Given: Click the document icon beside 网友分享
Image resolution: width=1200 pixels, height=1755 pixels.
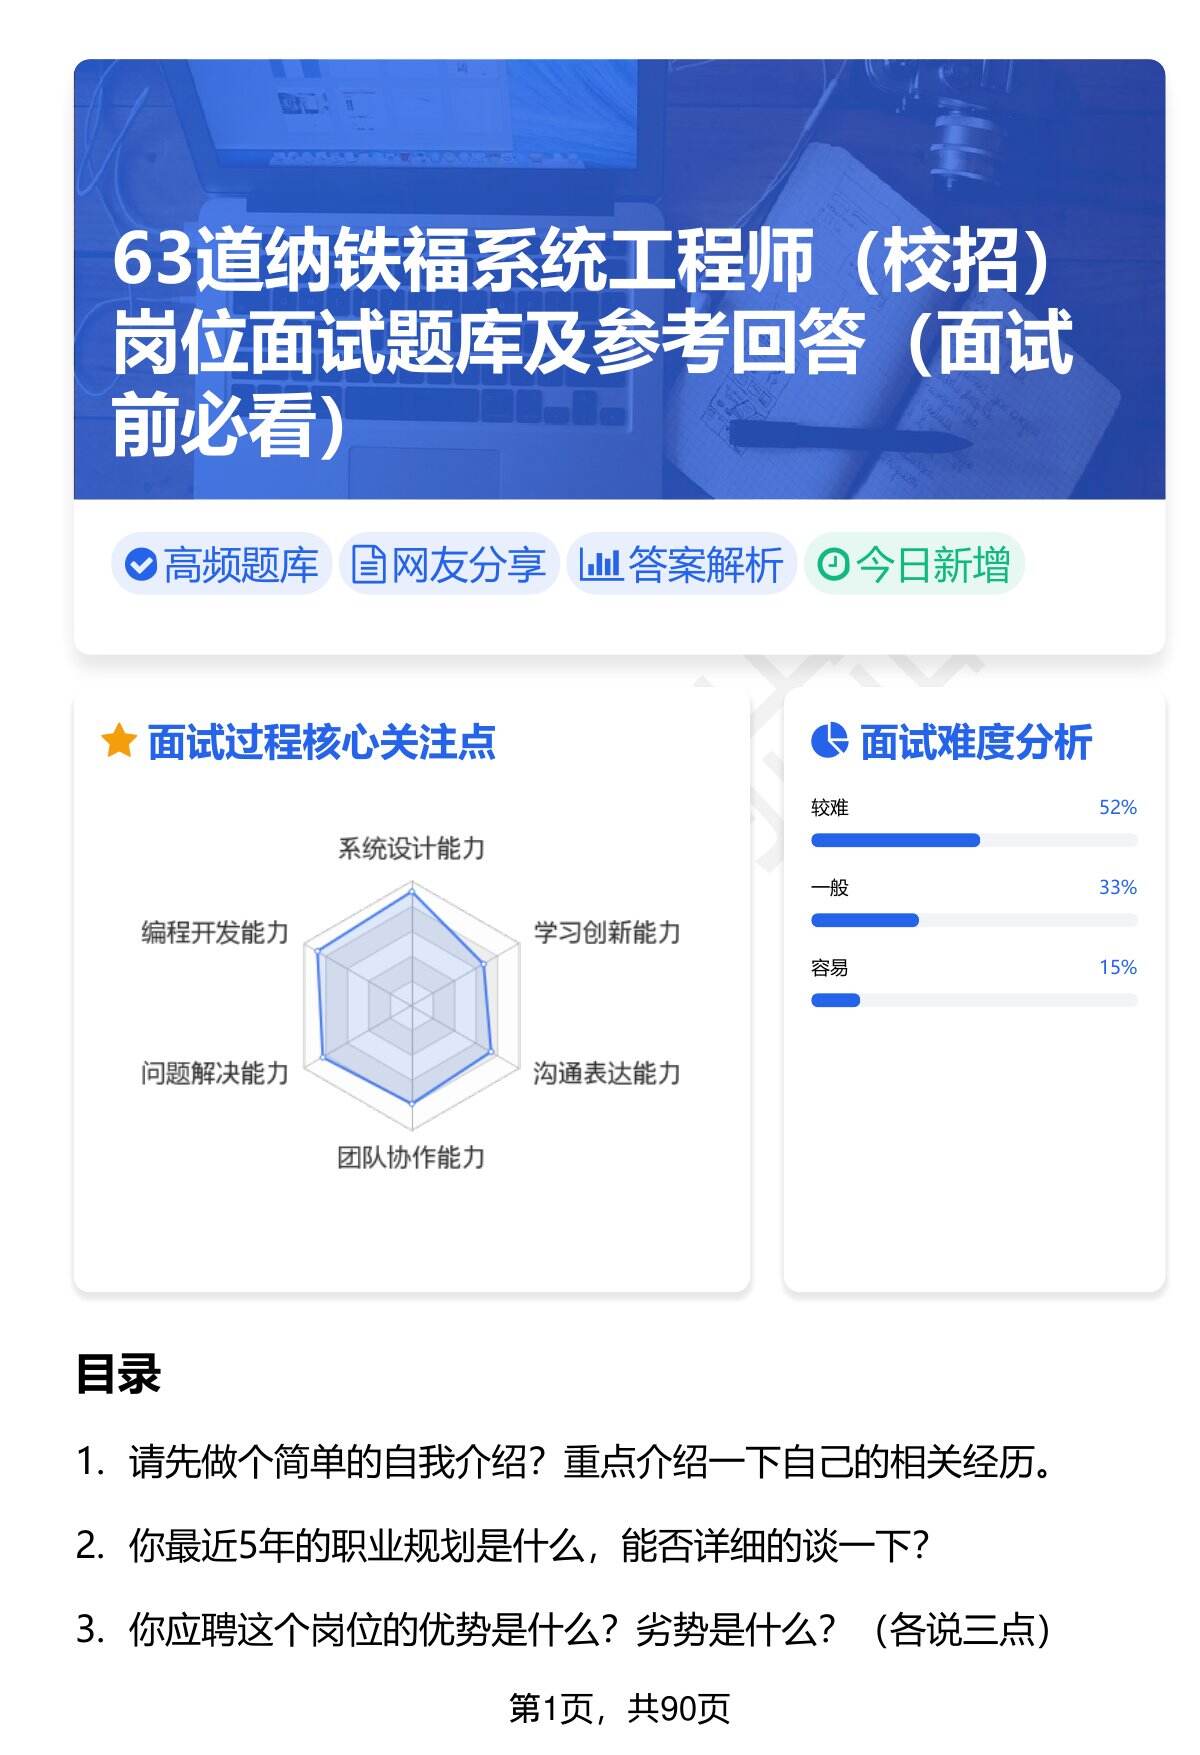Looking at the screenshot, I should pos(368,565).
